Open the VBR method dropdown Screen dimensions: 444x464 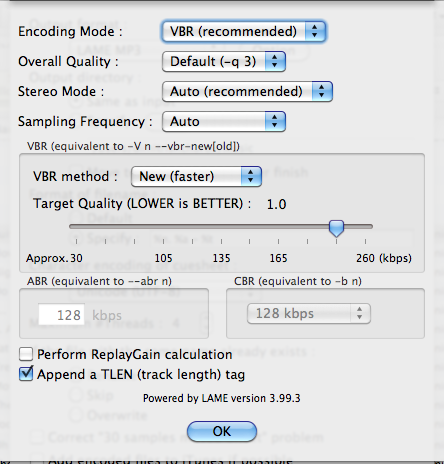196,176
